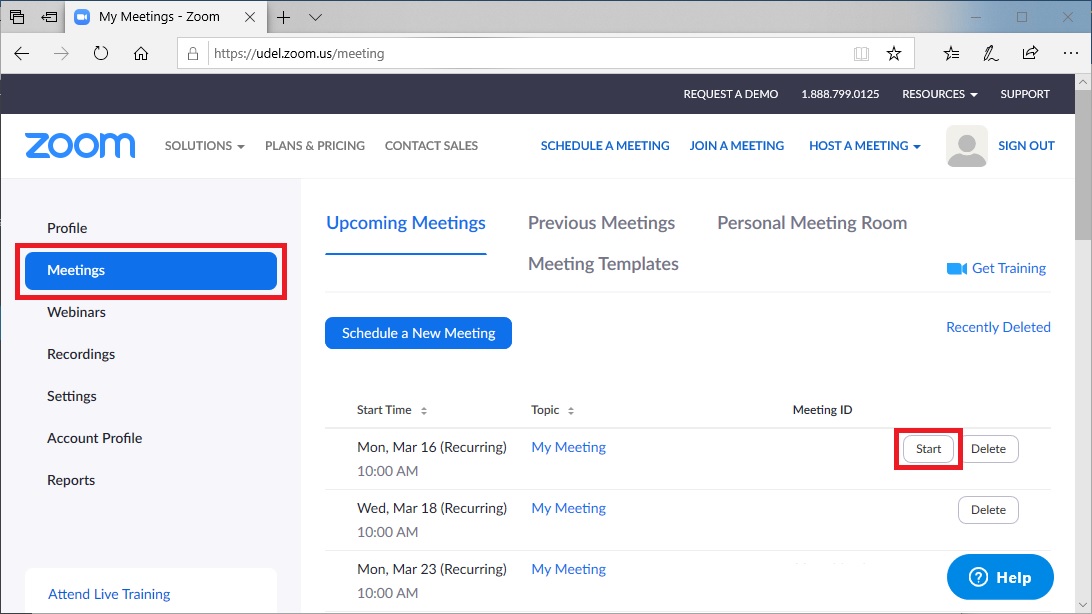The height and width of the screenshot is (614, 1092).
Task: Click Schedule a Meeting in header
Action: (x=604, y=145)
